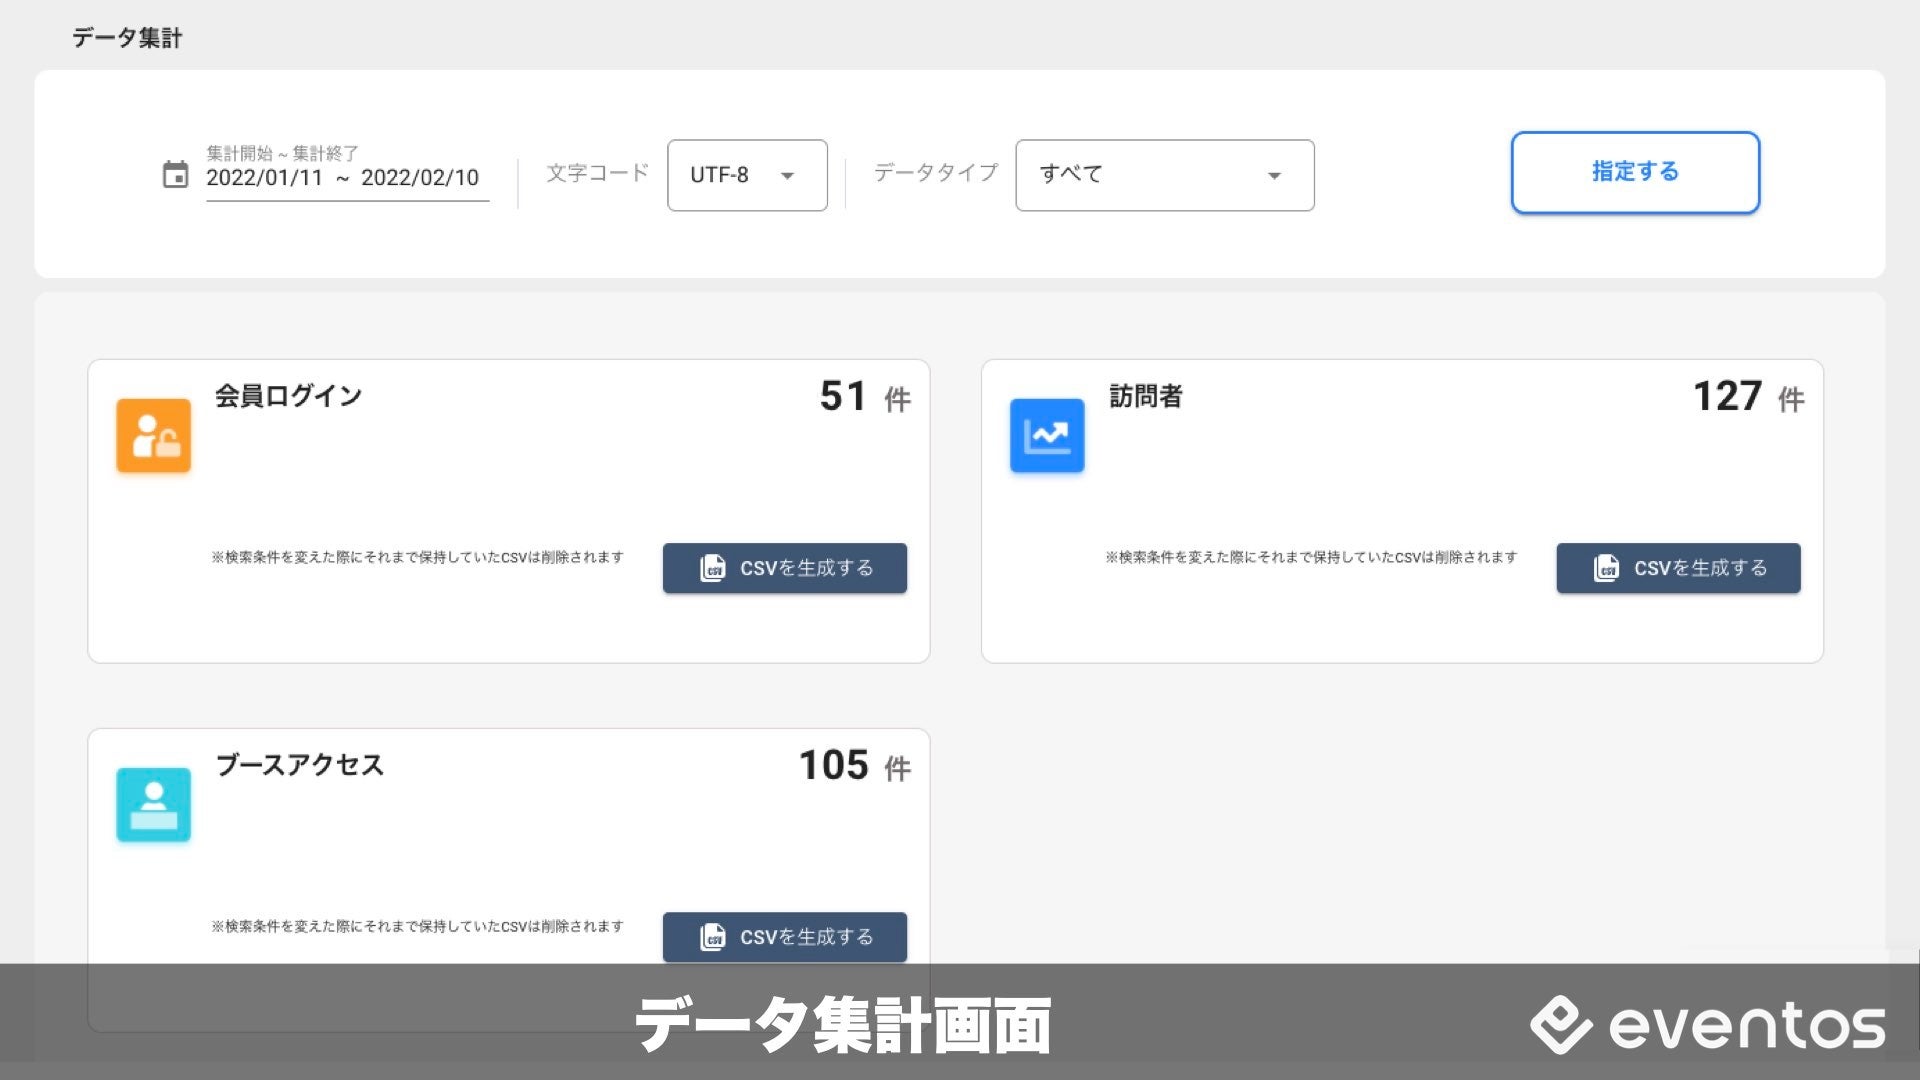Click the teal ブースアクセス booth icon
Image resolution: width=1920 pixels, height=1080 pixels.
click(153, 804)
